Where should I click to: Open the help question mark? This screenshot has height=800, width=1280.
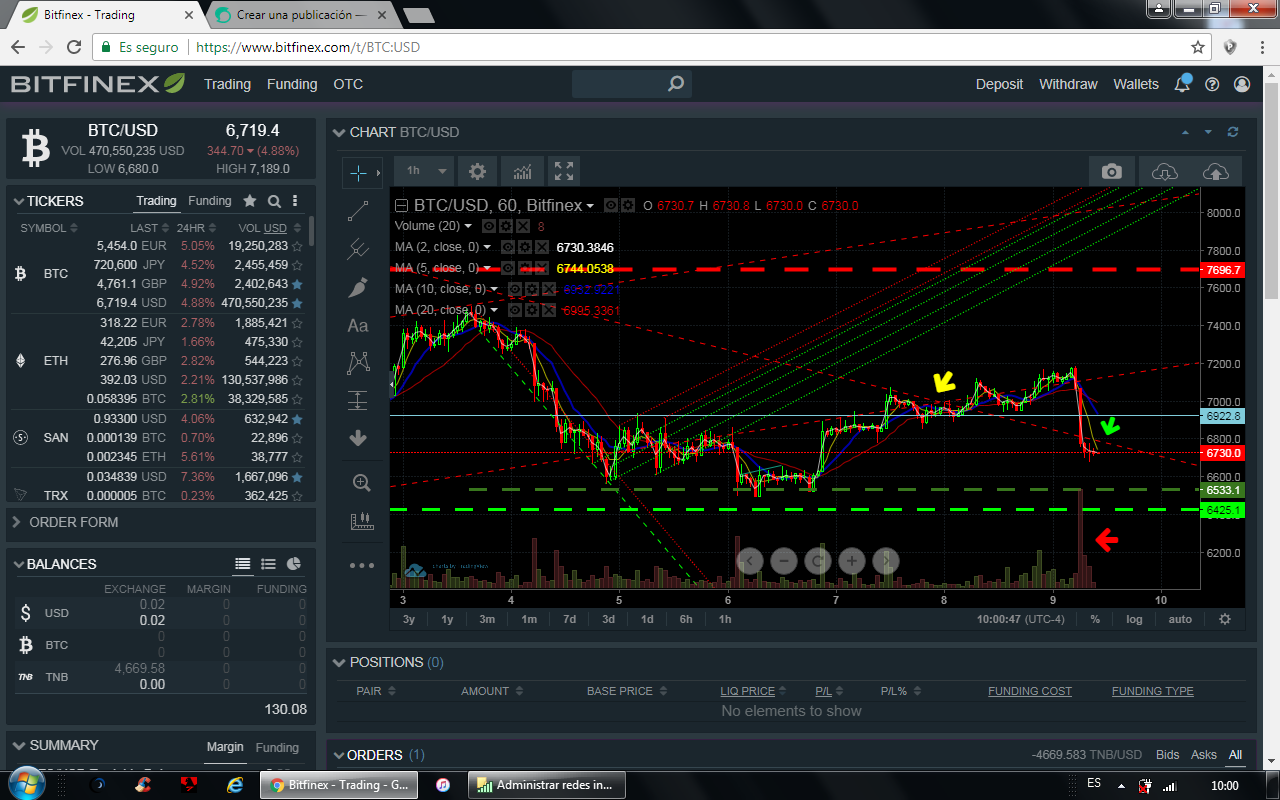point(1212,84)
